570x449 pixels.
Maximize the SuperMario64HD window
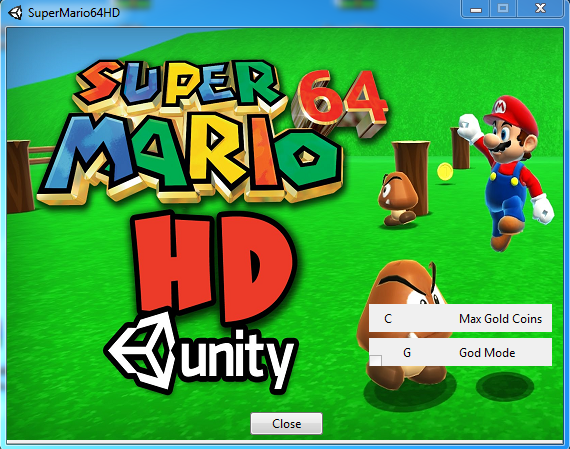[x=503, y=8]
